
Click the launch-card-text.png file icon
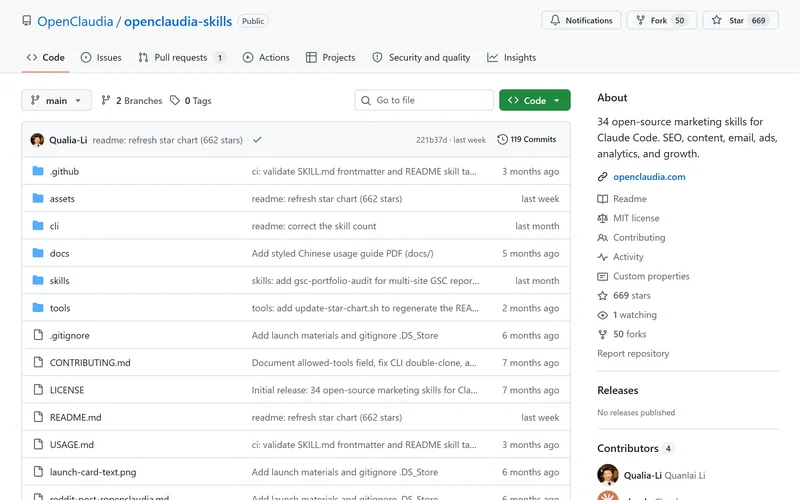(38, 471)
